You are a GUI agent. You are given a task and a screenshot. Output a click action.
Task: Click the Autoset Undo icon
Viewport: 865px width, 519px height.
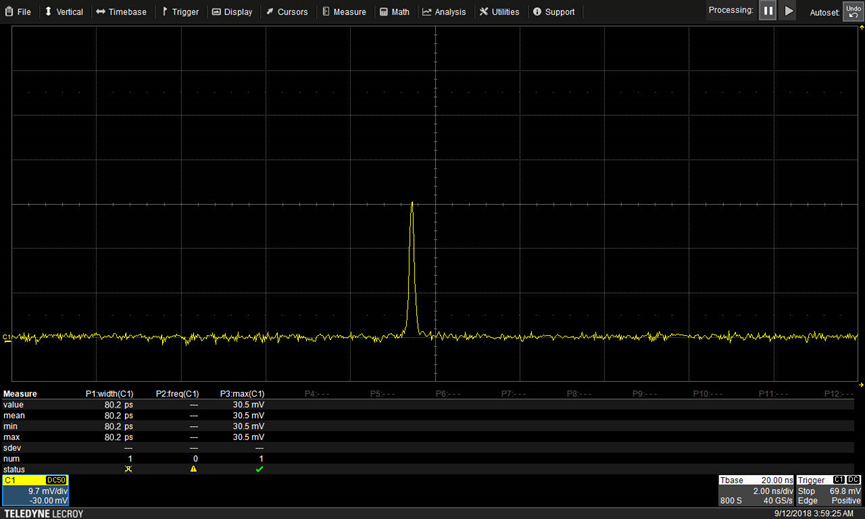point(853,11)
